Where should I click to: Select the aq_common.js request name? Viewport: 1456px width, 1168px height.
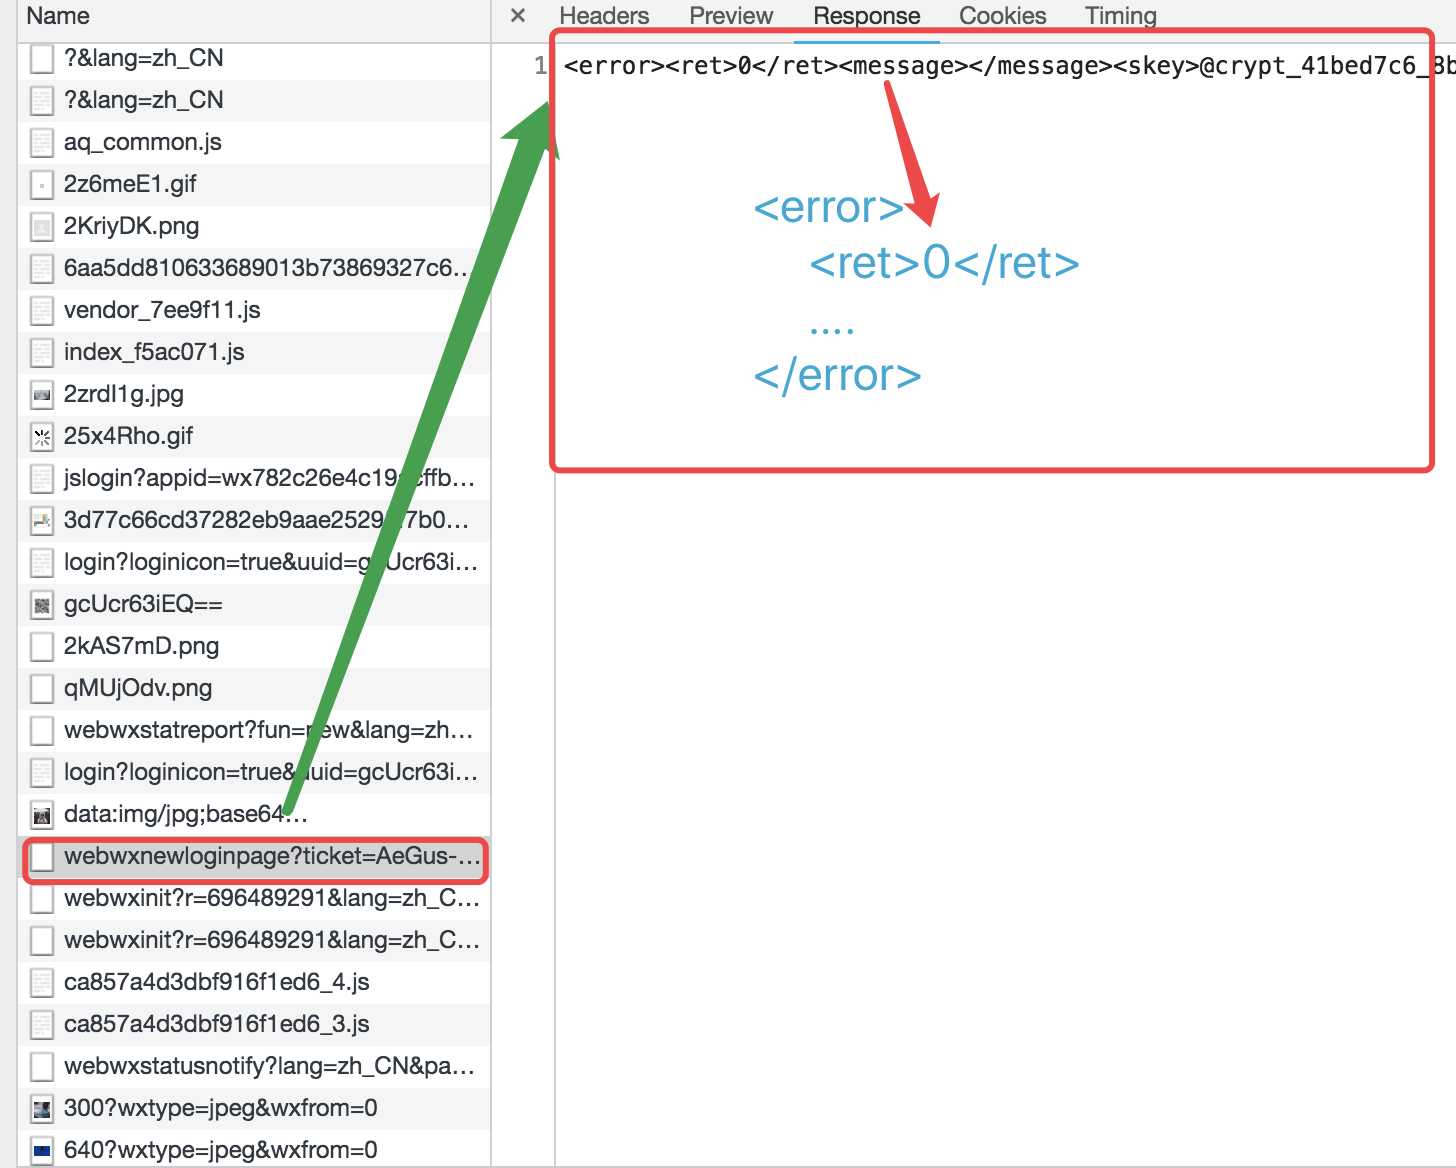pyautogui.click(x=143, y=142)
